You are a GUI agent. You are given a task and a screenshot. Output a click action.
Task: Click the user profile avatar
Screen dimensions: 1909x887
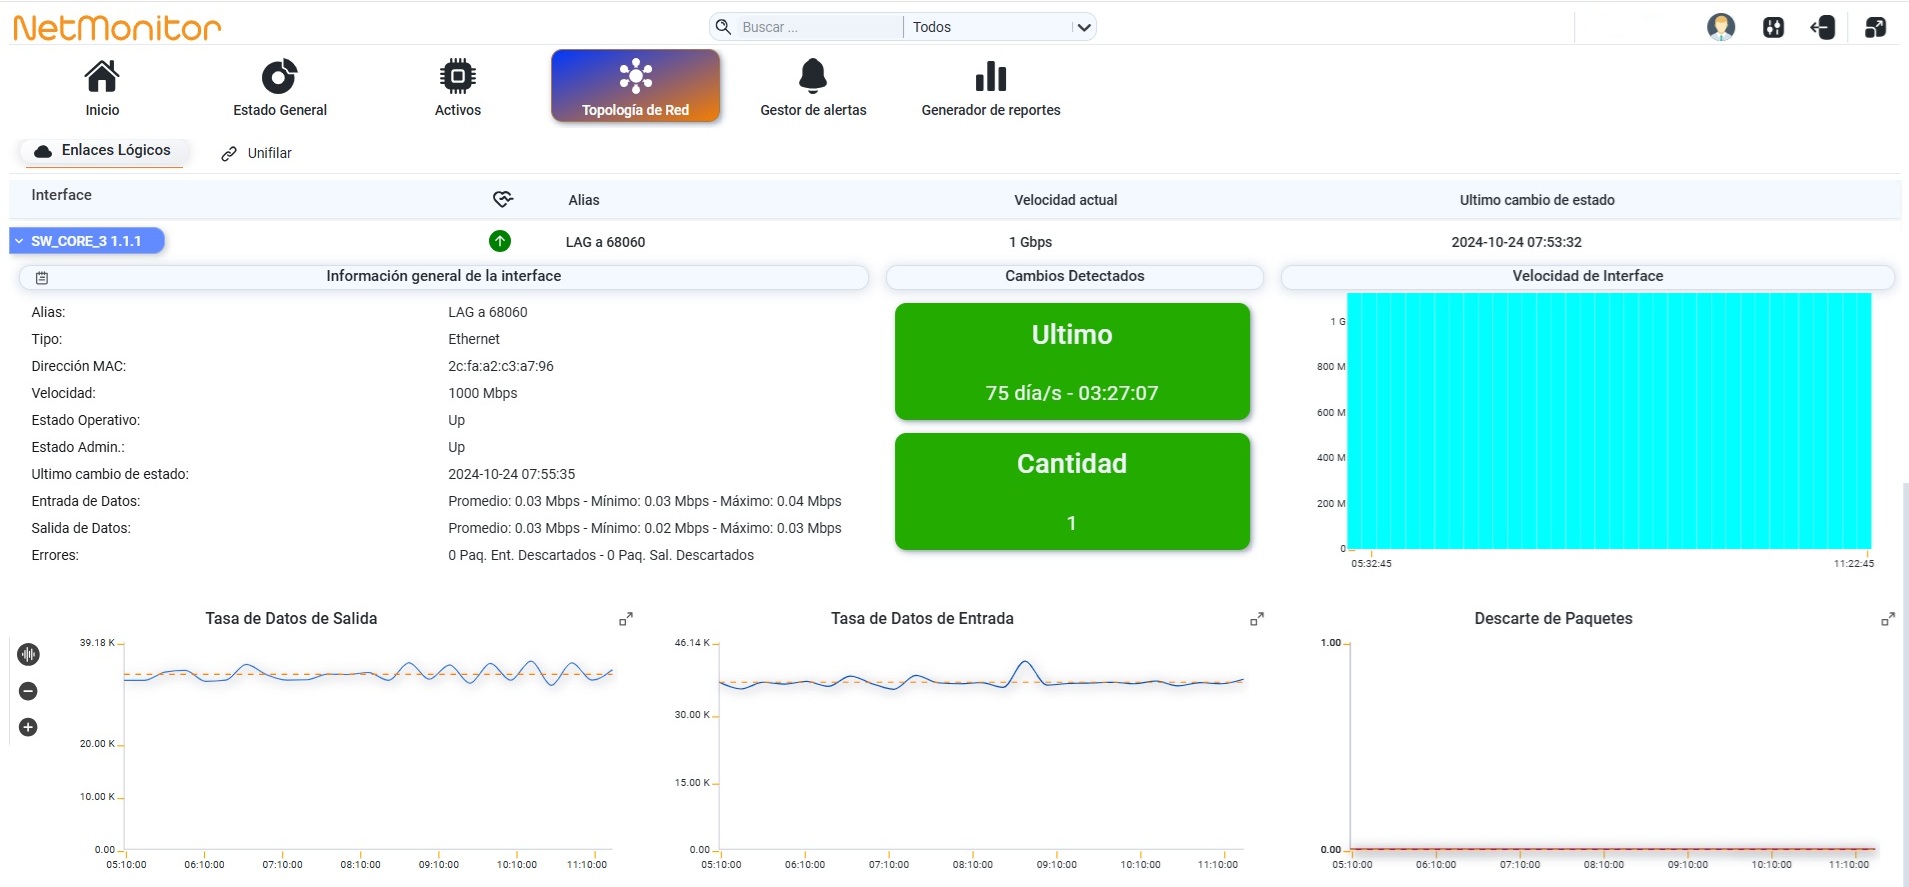point(1720,27)
